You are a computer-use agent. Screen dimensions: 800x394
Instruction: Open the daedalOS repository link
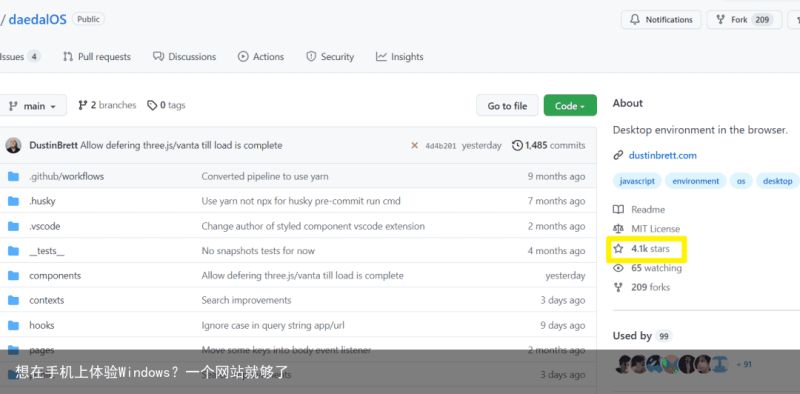coord(37,20)
